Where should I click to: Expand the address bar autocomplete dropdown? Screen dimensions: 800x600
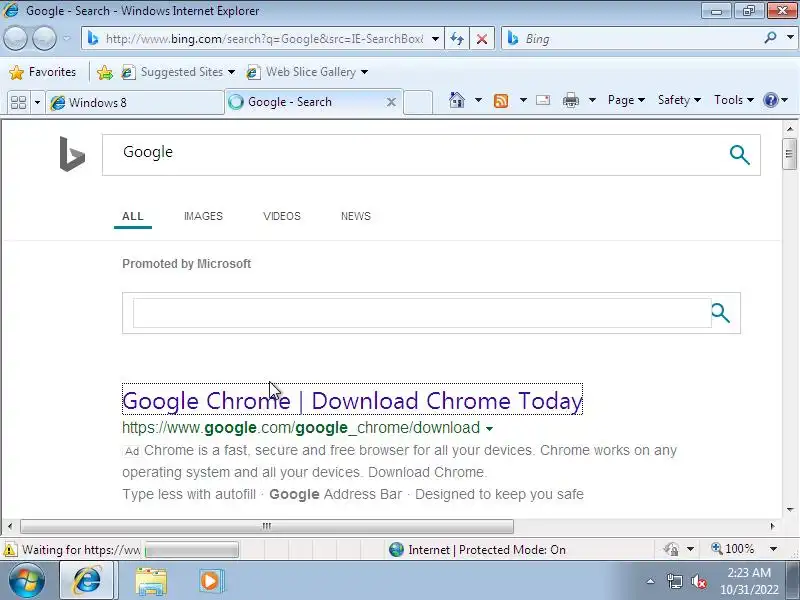[x=435, y=39]
